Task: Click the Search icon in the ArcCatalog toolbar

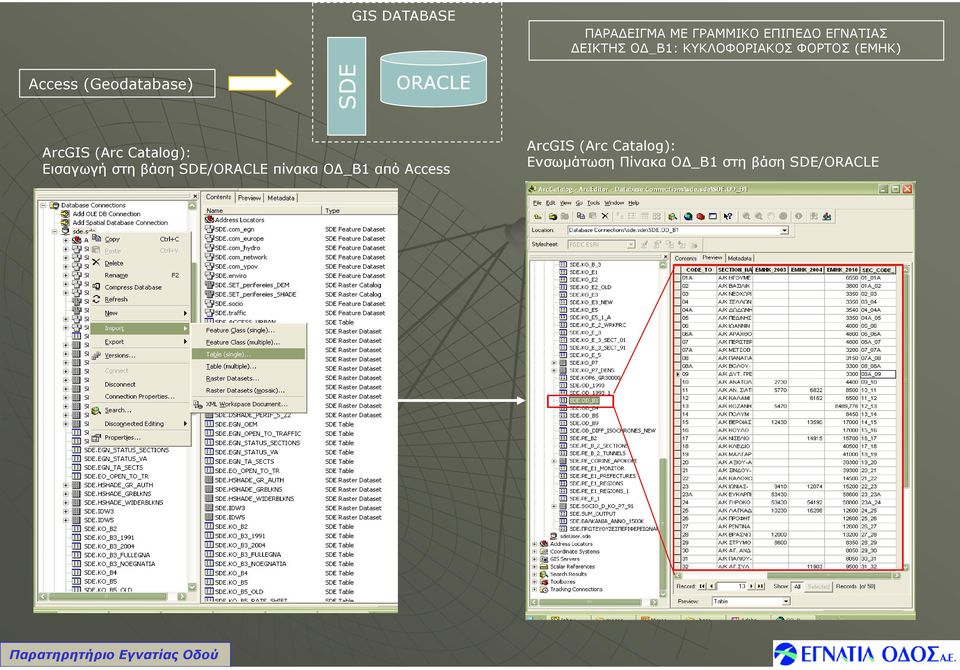Action: coord(672,216)
